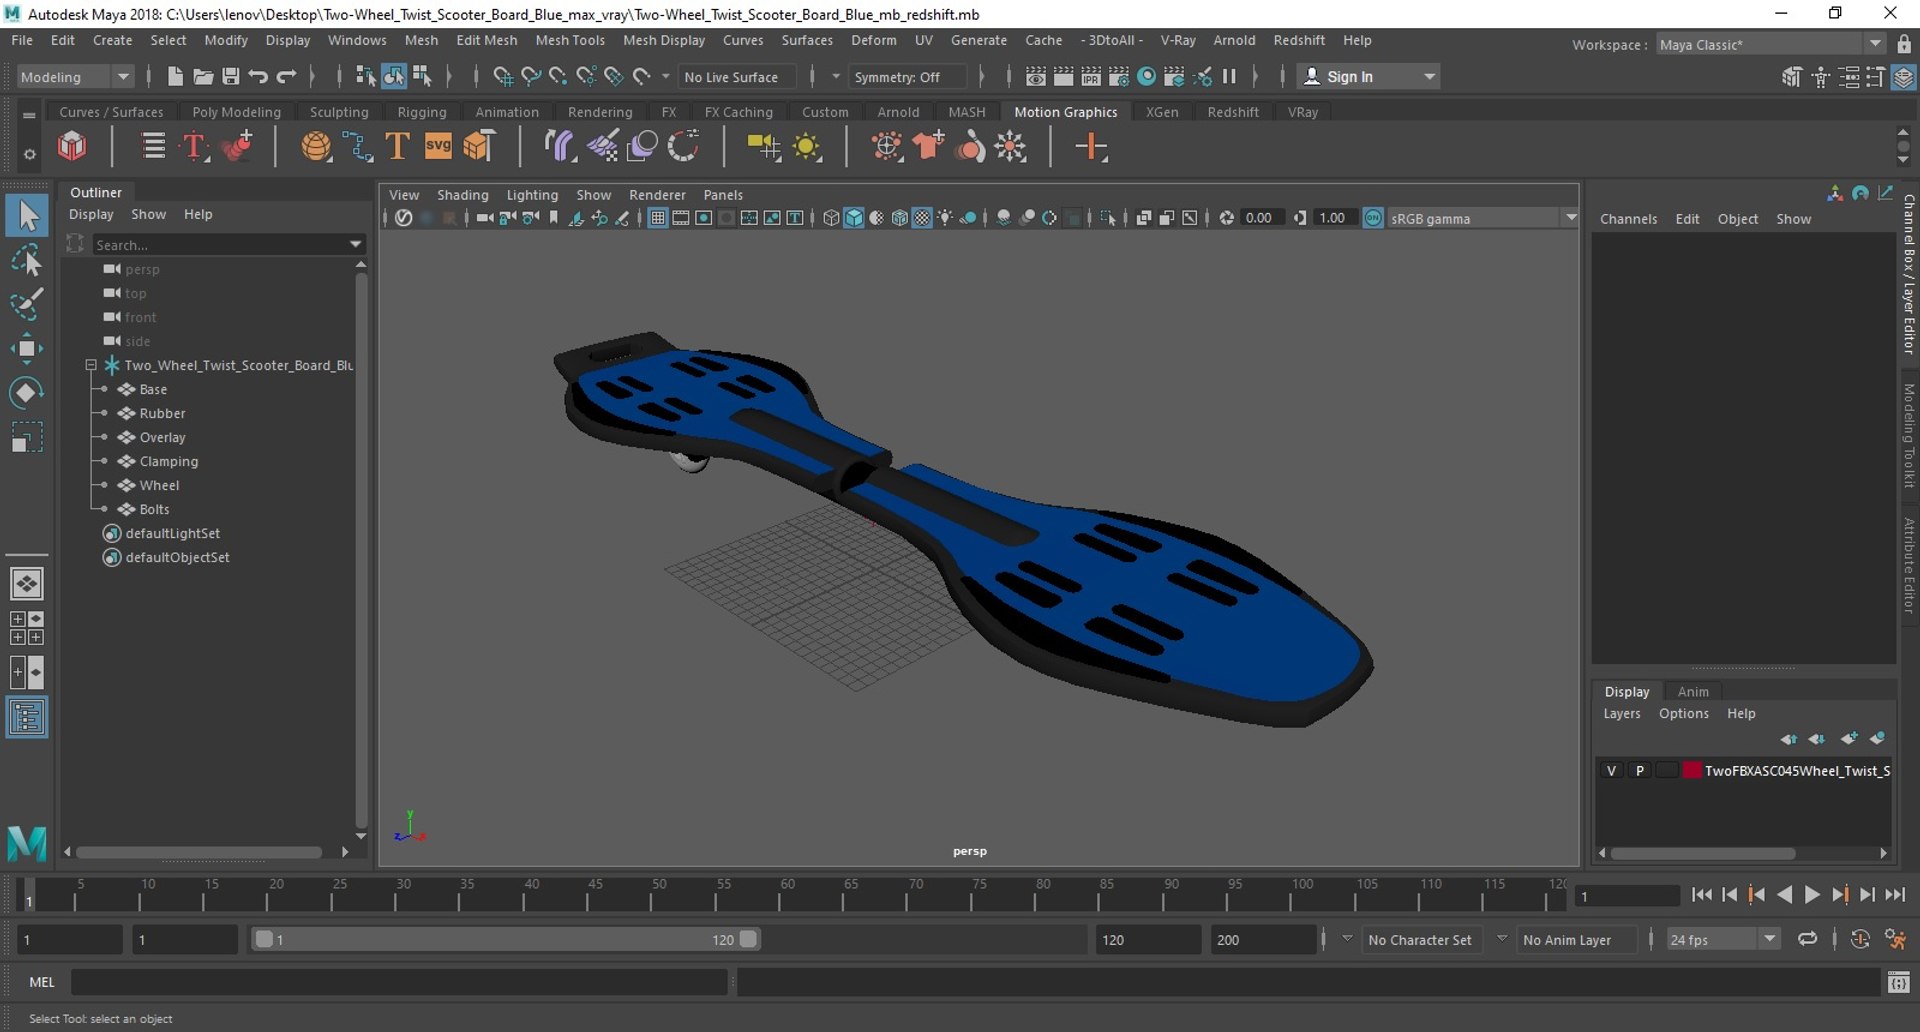Click the Pause render icon
This screenshot has width=1920, height=1032.
point(1229,76)
